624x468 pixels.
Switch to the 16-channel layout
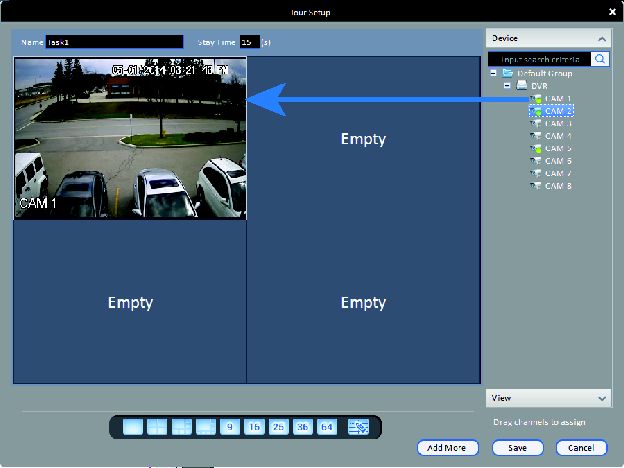[x=254, y=427]
